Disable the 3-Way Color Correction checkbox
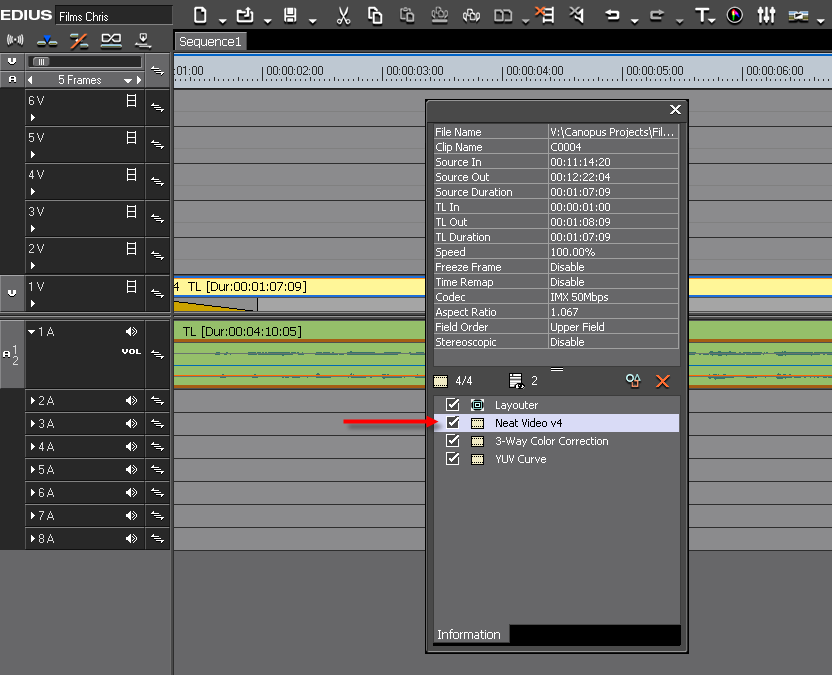The image size is (832, 675). tap(453, 441)
